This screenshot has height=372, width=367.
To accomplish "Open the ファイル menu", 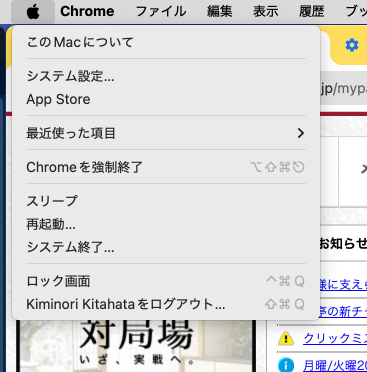I will (161, 12).
